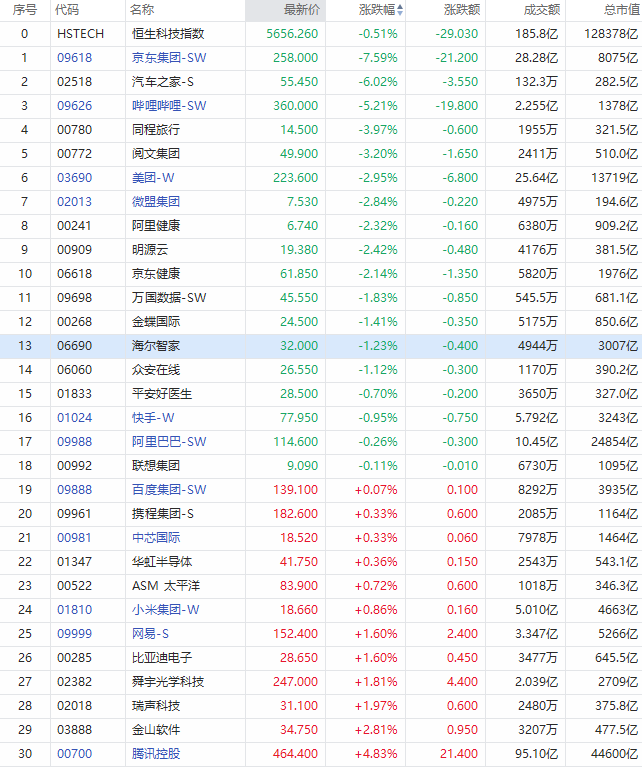
Task: Open stock link 哔哩哔哩-SW
Action: (169, 106)
